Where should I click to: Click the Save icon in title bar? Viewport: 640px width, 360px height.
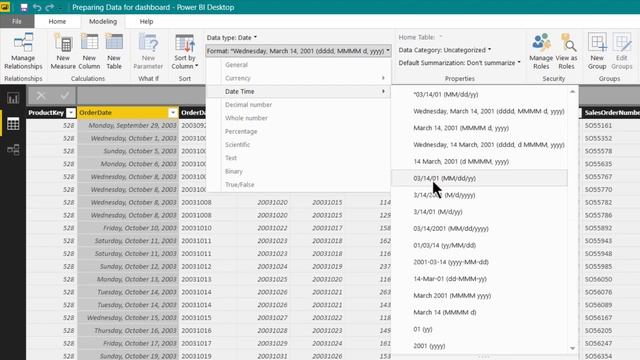(x=24, y=7)
